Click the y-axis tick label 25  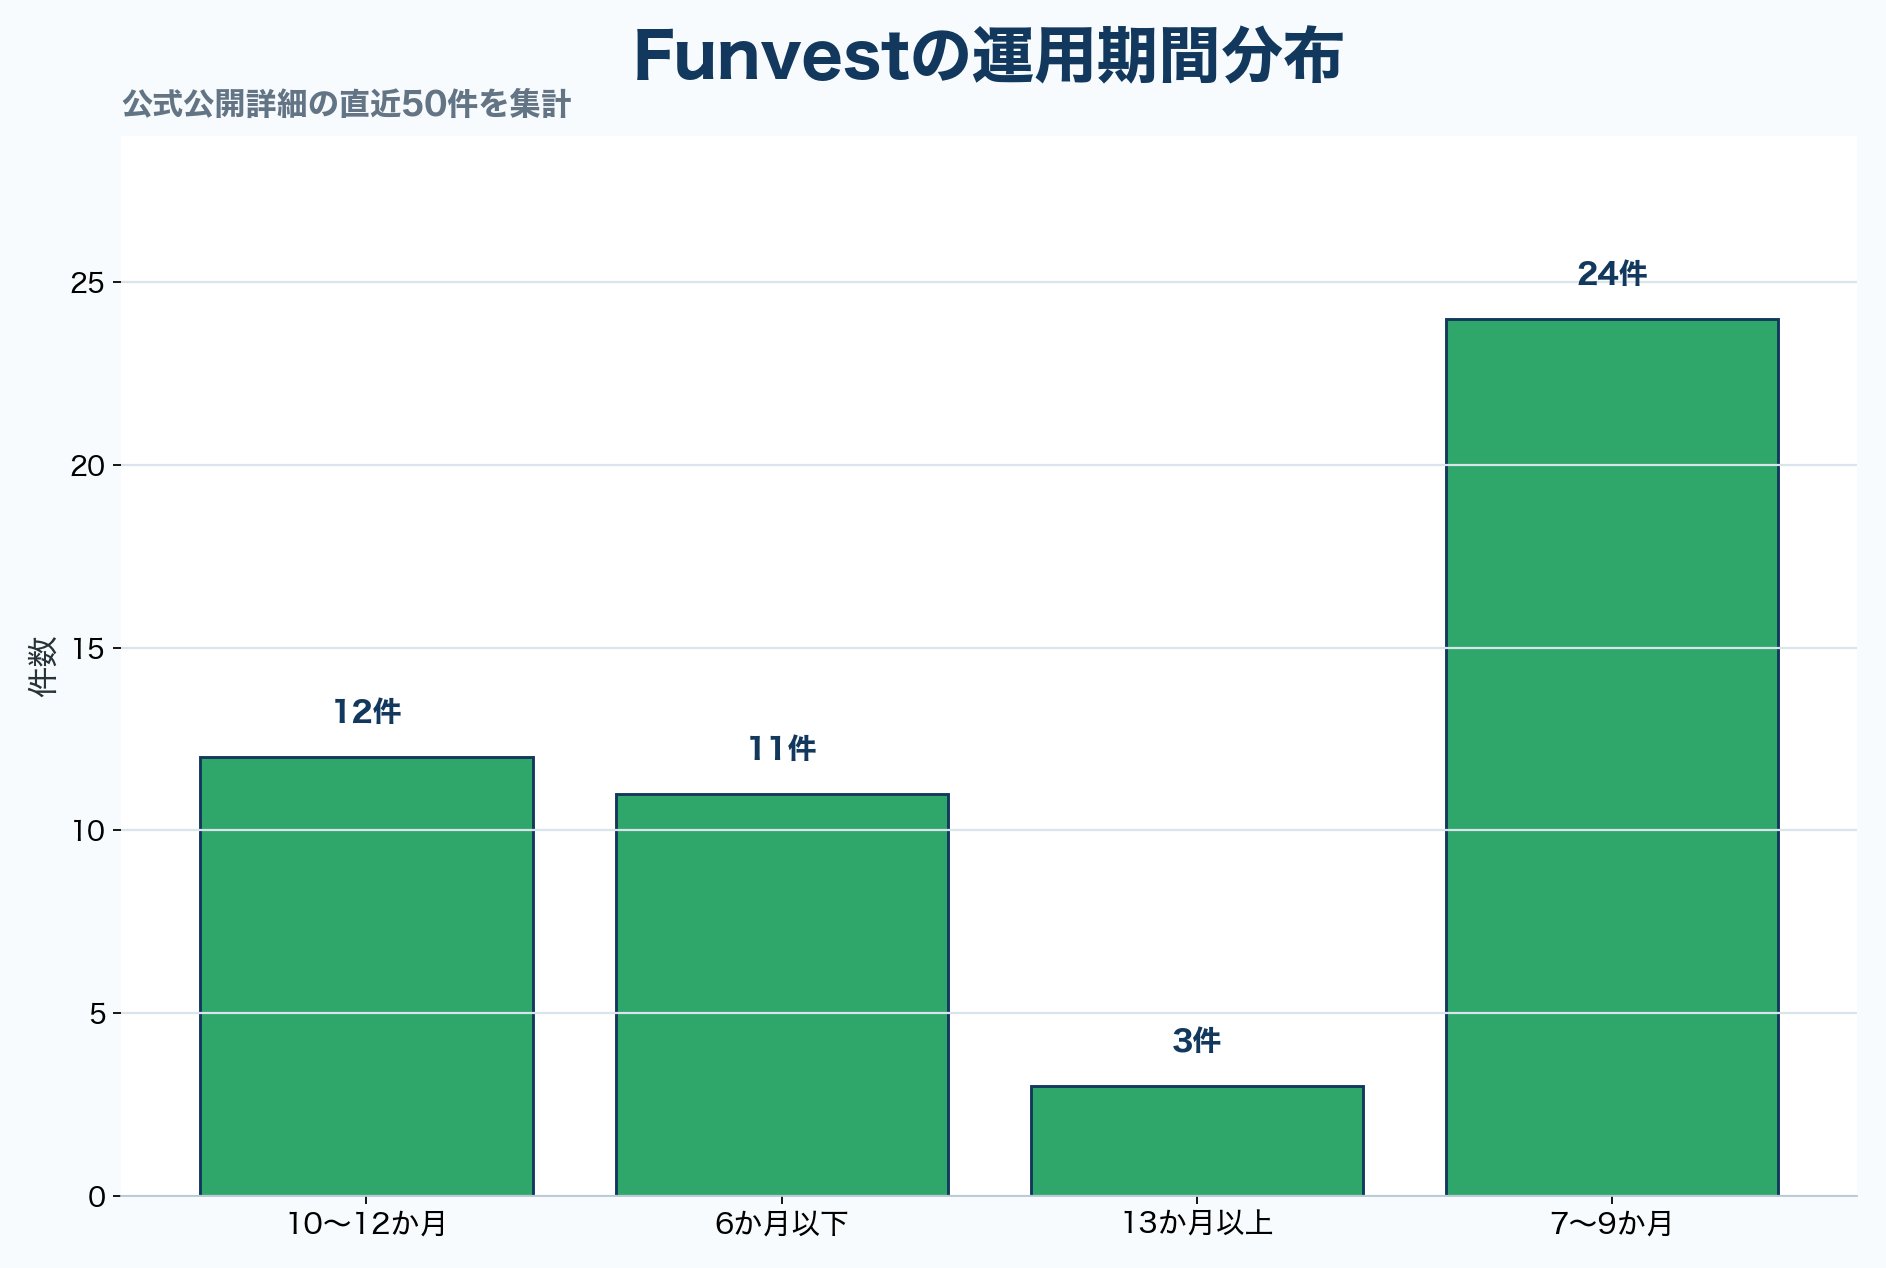point(88,283)
